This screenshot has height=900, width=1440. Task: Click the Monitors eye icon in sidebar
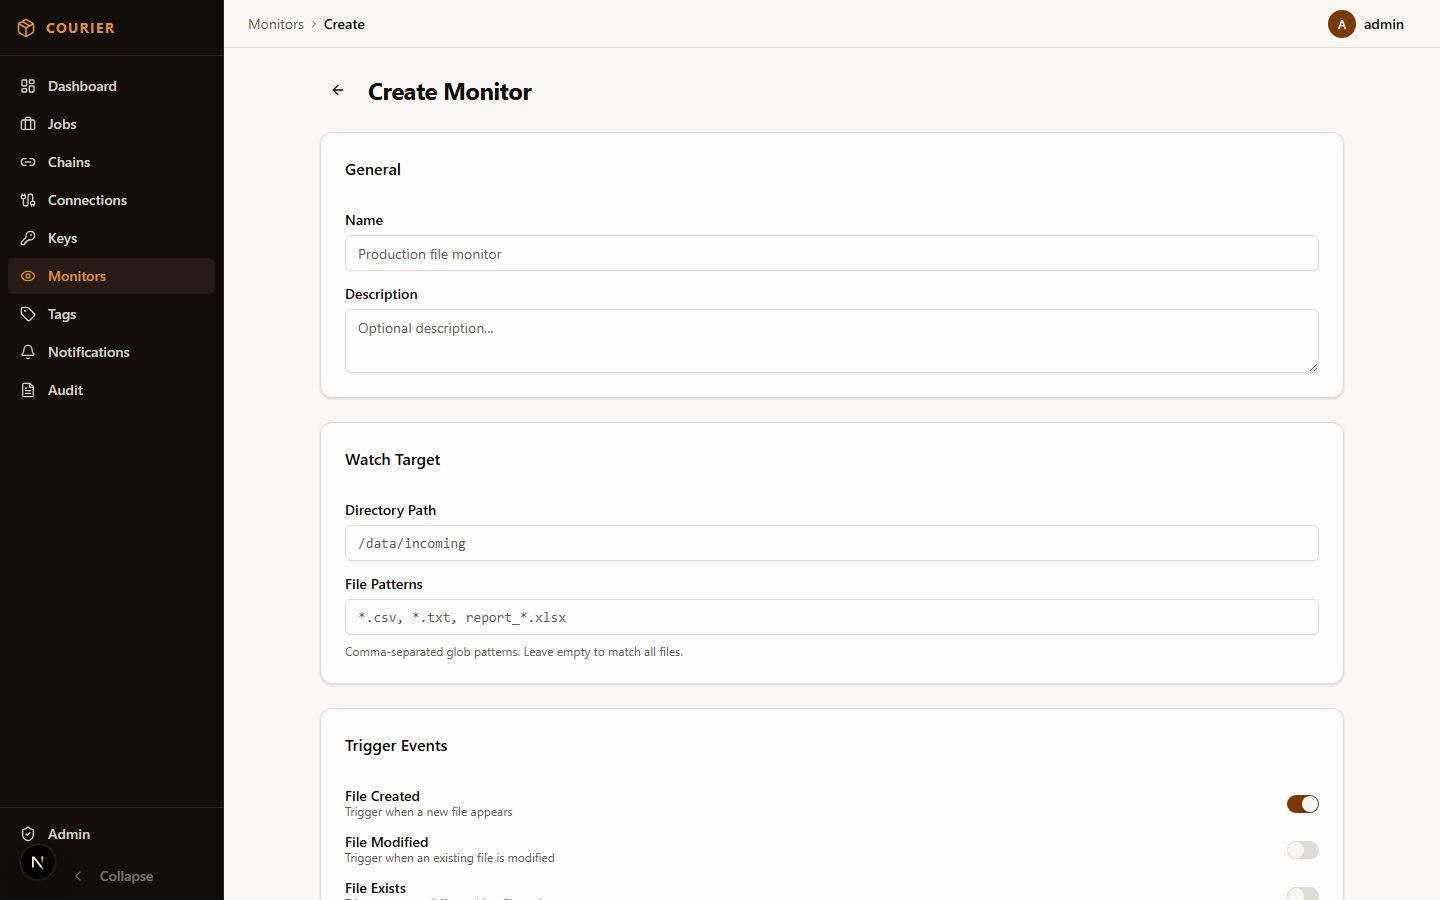click(28, 276)
